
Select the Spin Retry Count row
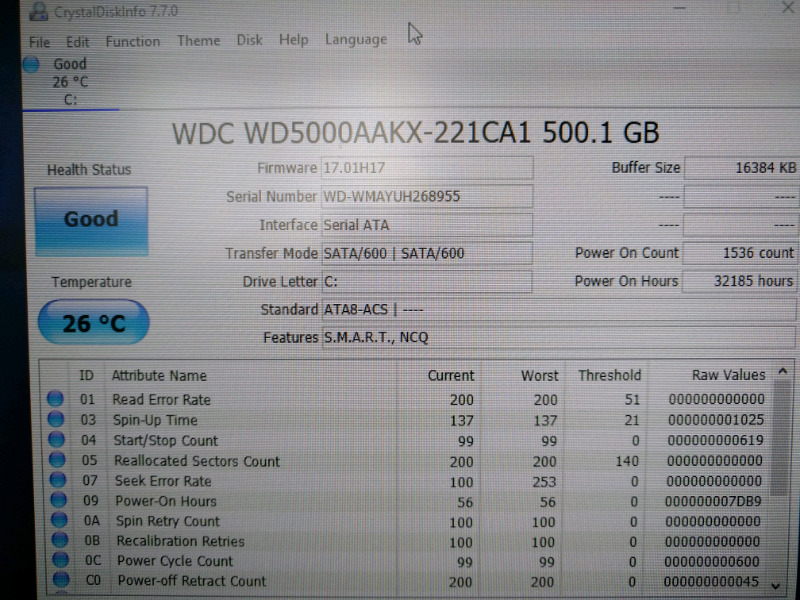click(x=407, y=521)
